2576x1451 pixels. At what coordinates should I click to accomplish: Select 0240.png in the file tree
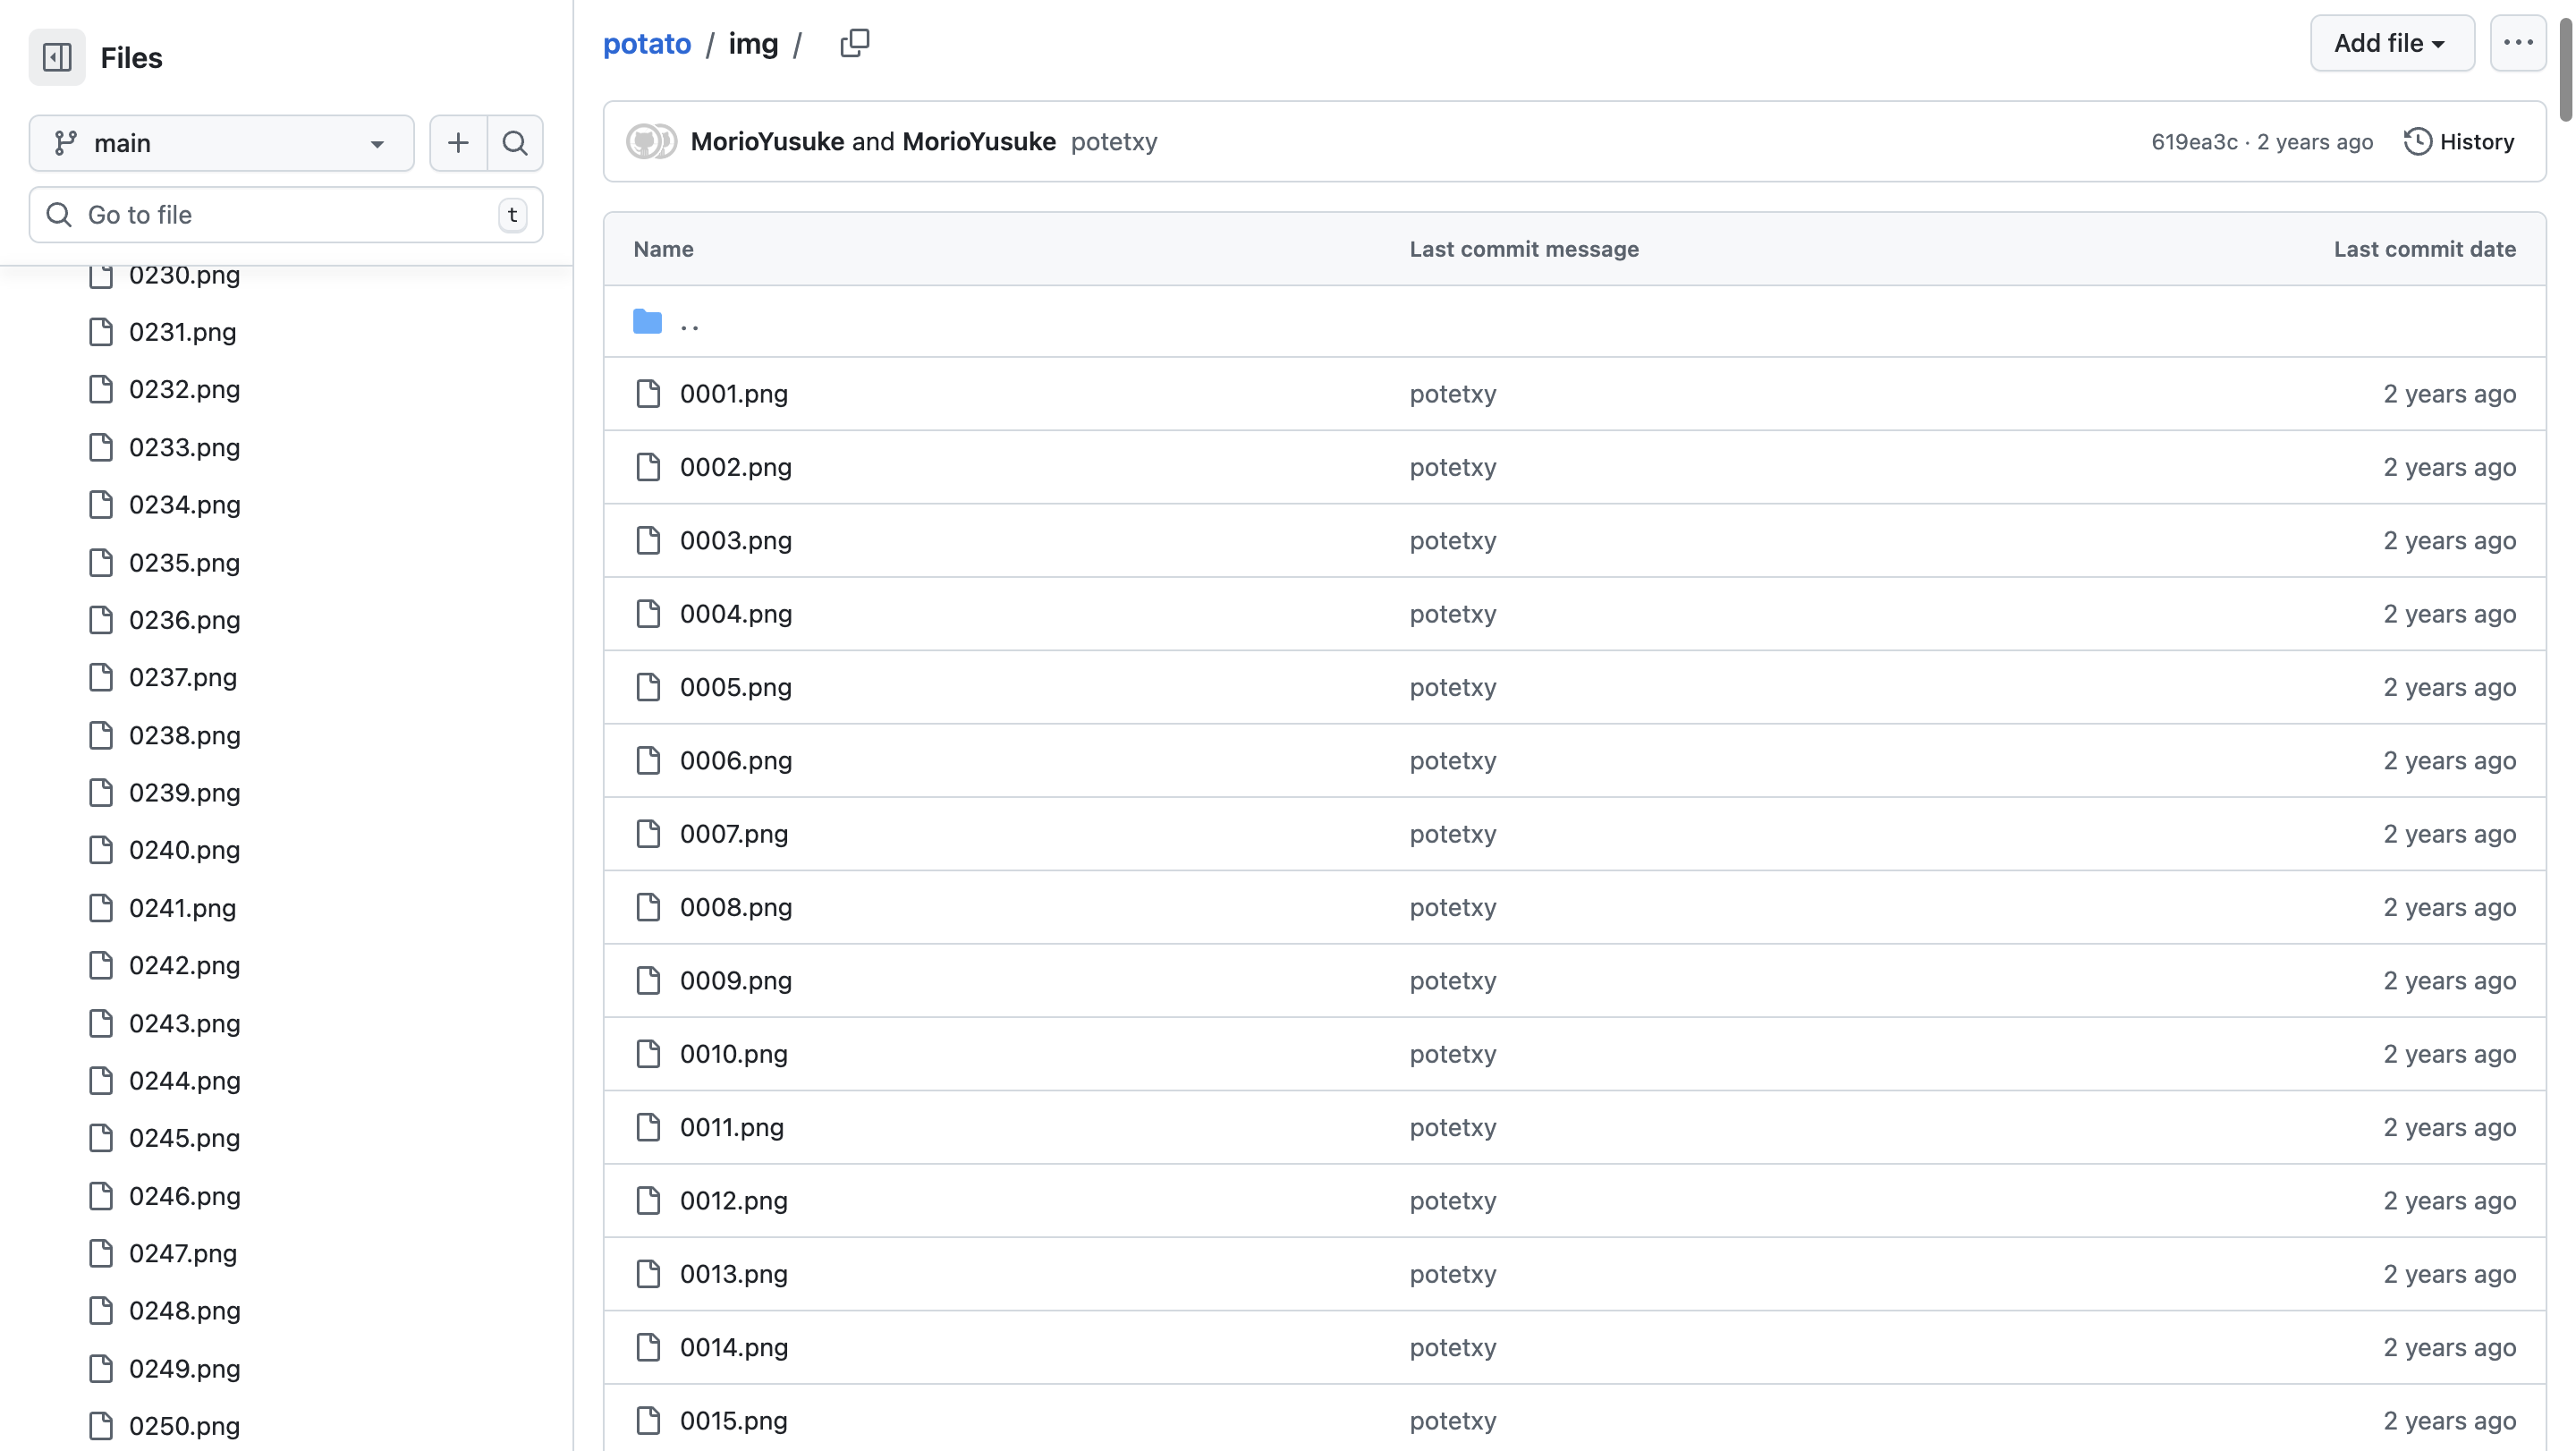(184, 850)
